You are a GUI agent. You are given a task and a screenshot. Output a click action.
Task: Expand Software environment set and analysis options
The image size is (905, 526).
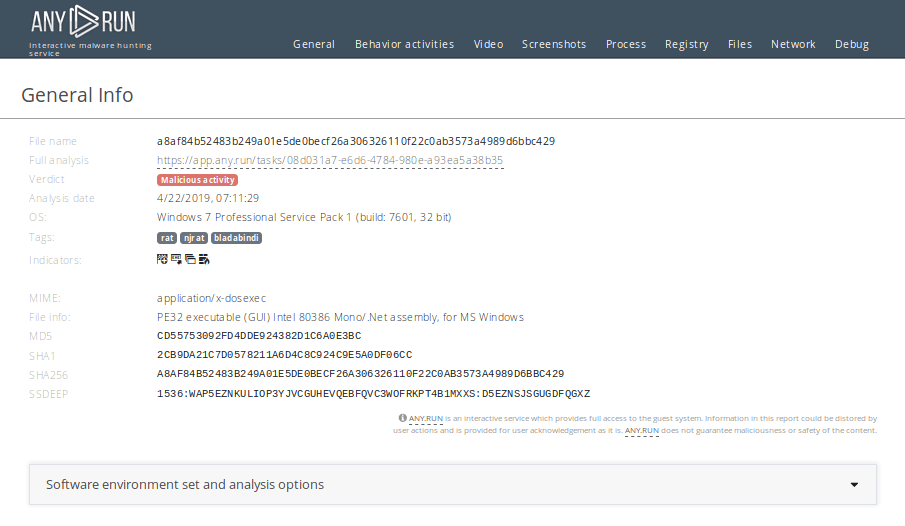[185, 484]
